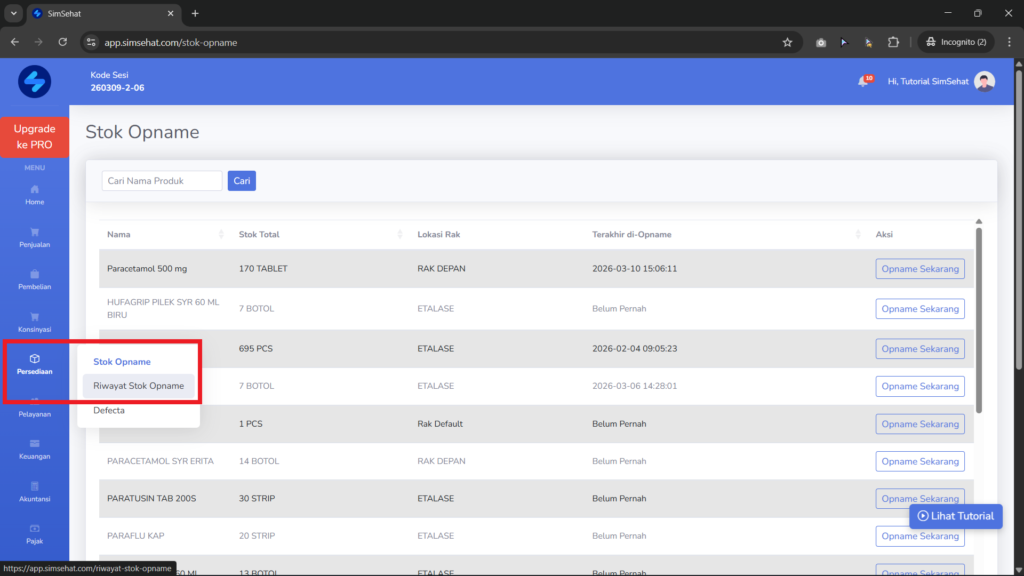Click the Cari search button
This screenshot has width=1024, height=576.
click(x=242, y=181)
